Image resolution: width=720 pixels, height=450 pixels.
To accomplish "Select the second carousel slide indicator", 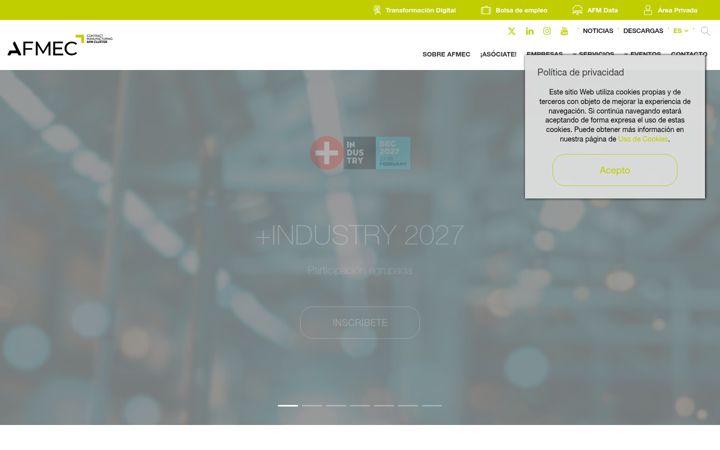I will (312, 405).
